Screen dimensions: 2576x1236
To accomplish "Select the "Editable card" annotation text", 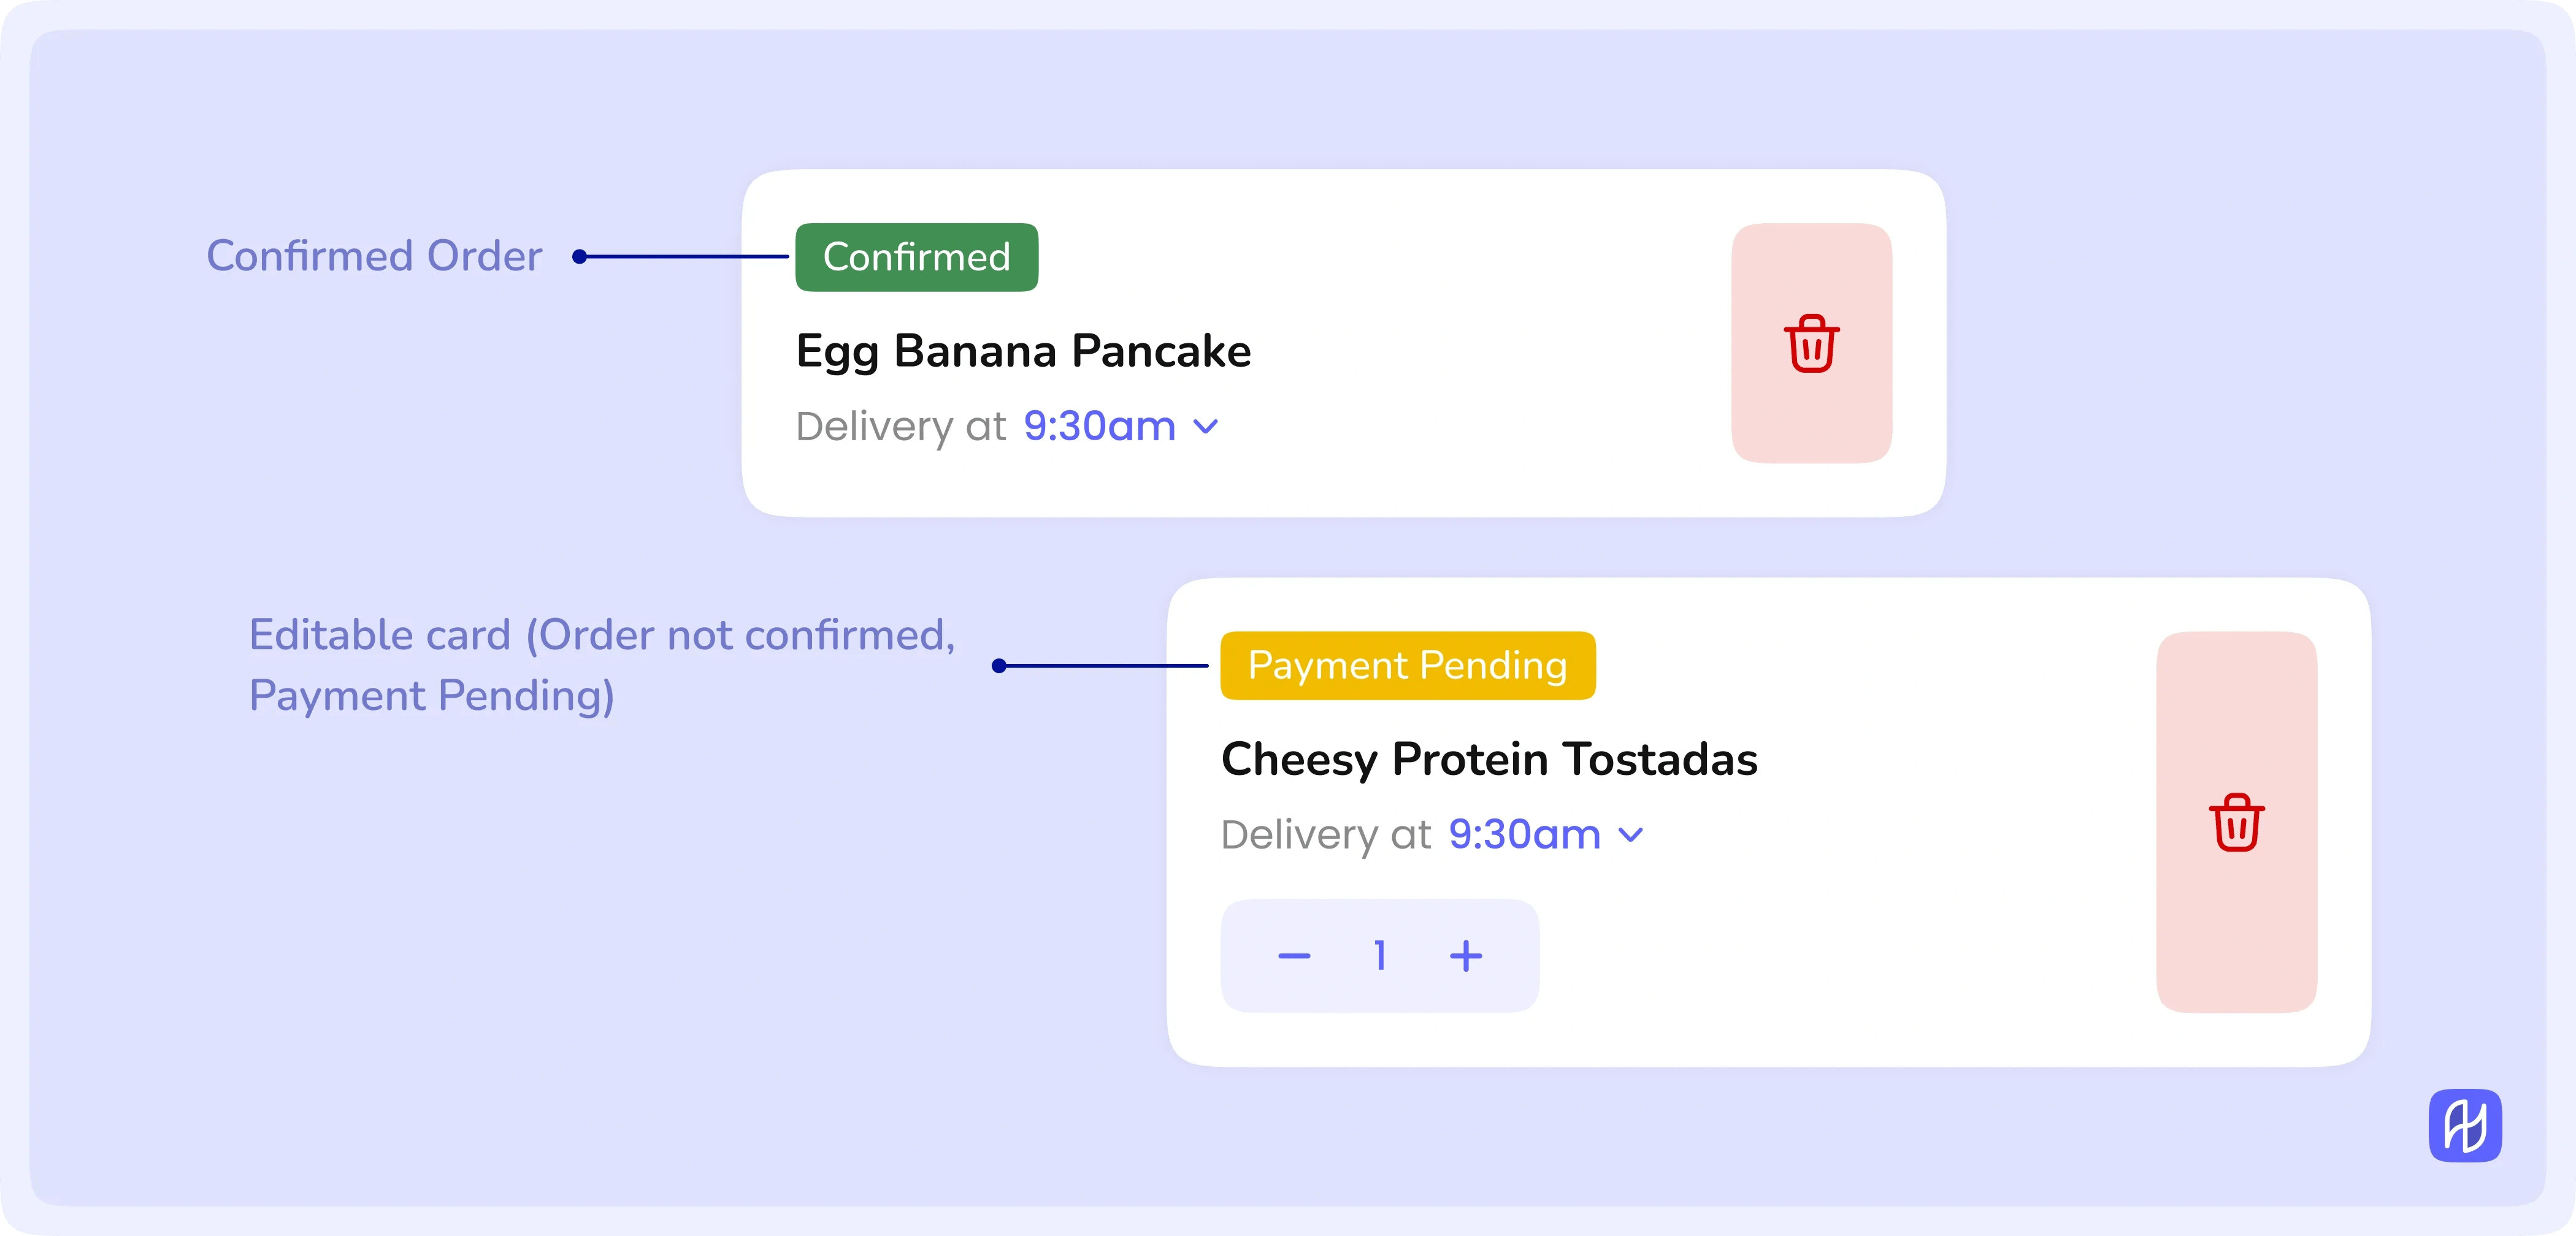I will pos(601,665).
